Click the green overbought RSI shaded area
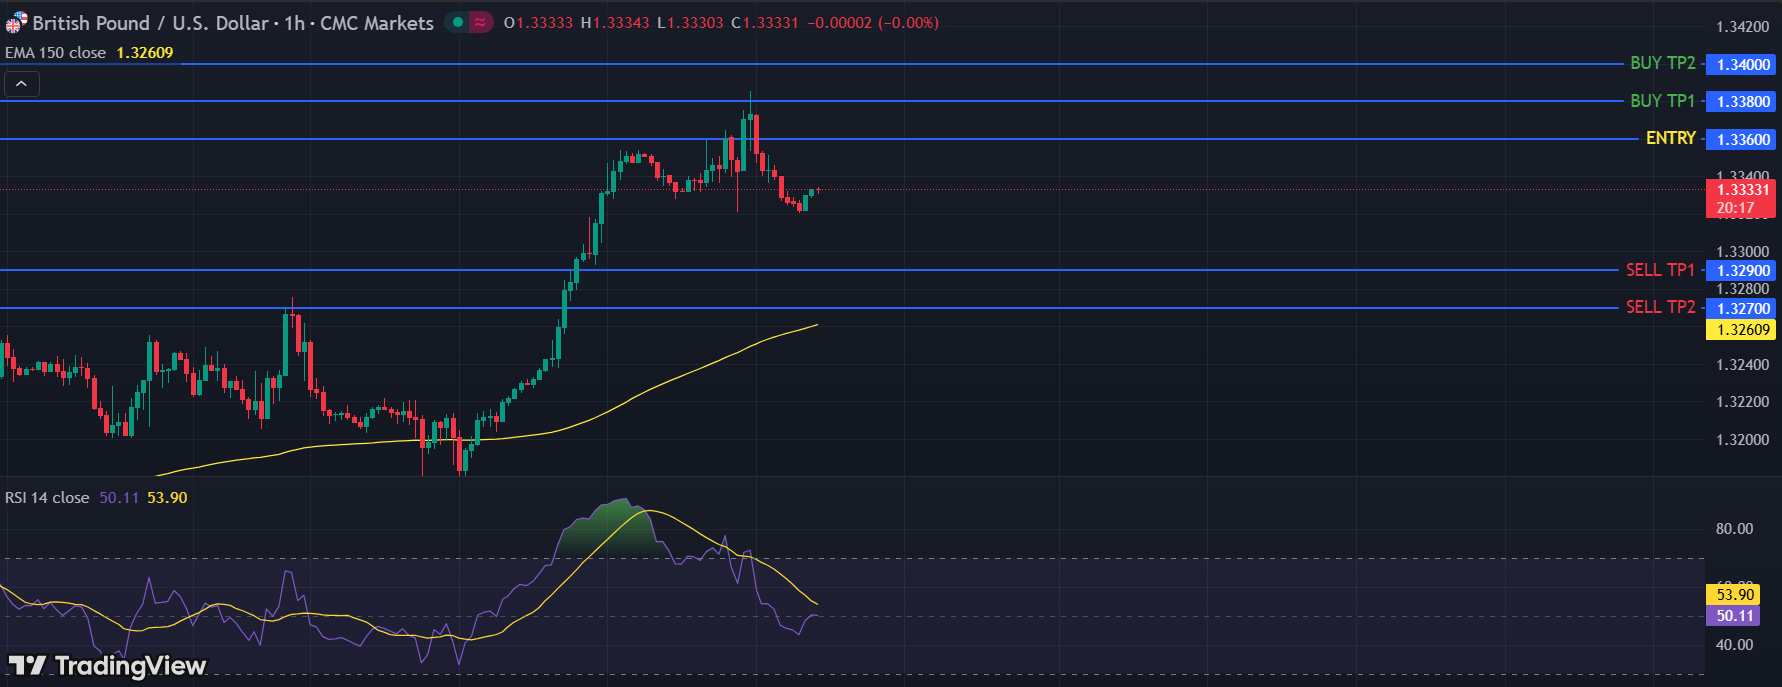Image resolution: width=1782 pixels, height=687 pixels. click(x=612, y=532)
